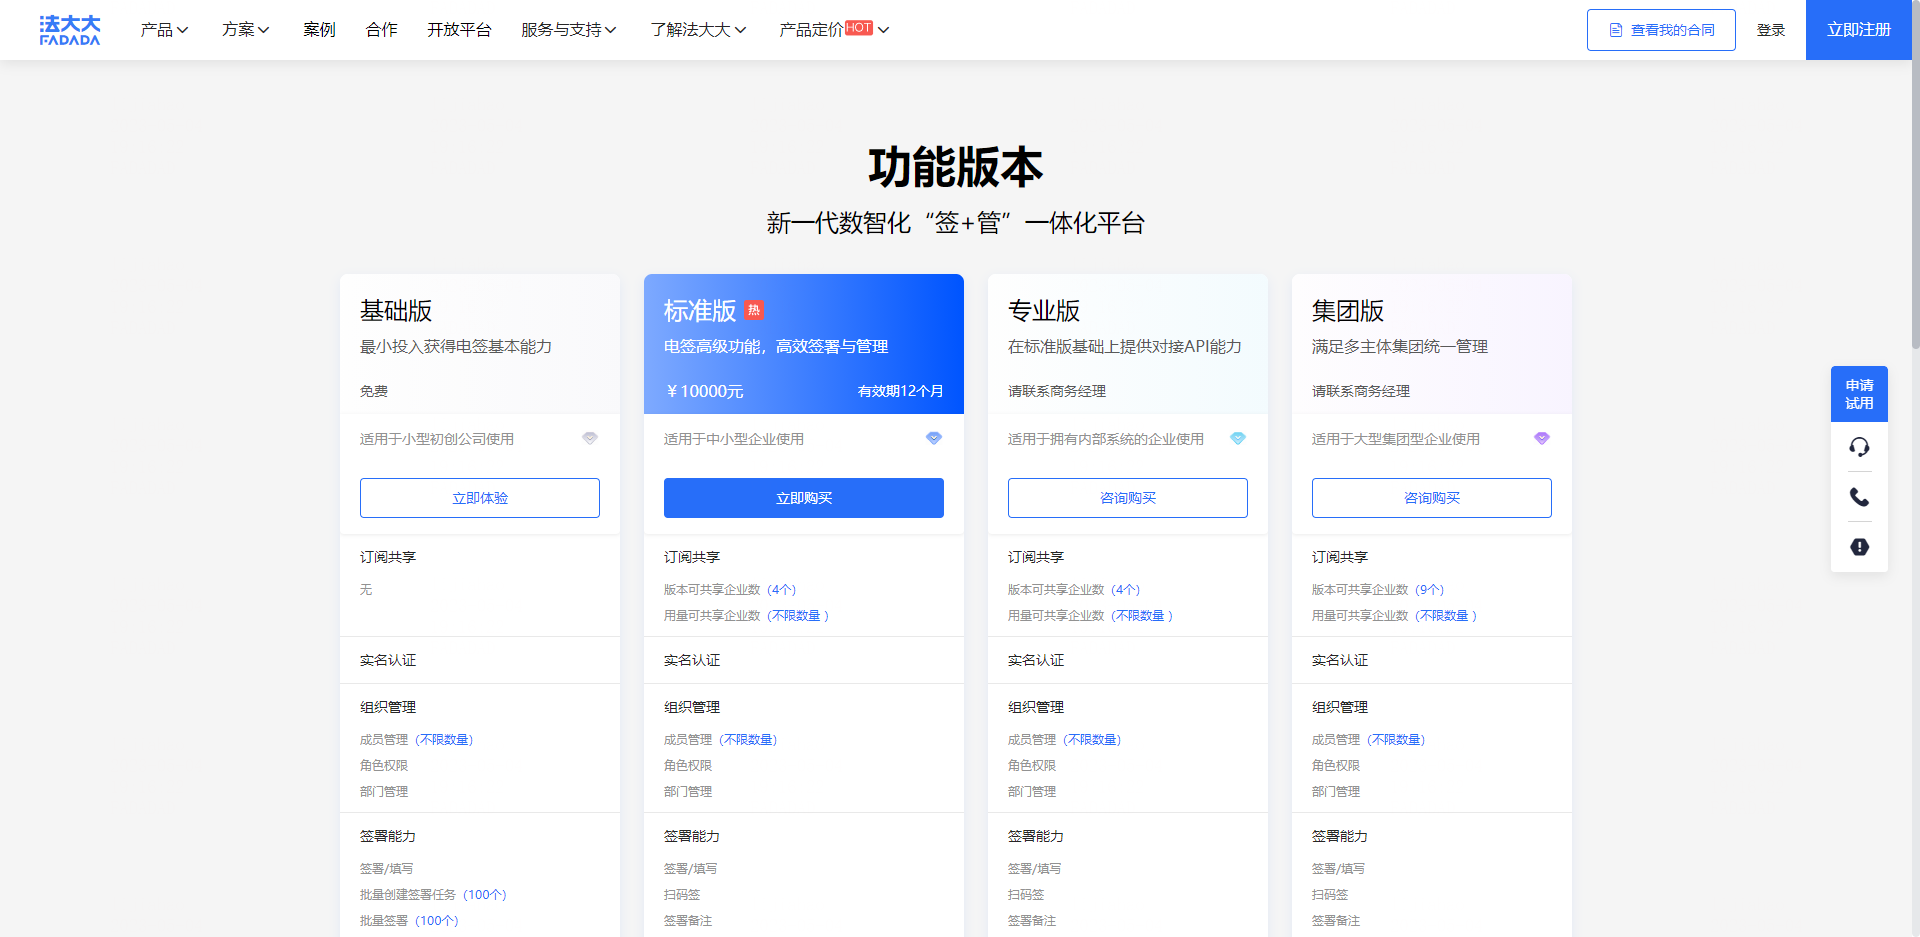Click 咨询购买 in the 专业版 card
Screen dimensions: 1920x937
pos(1128,498)
